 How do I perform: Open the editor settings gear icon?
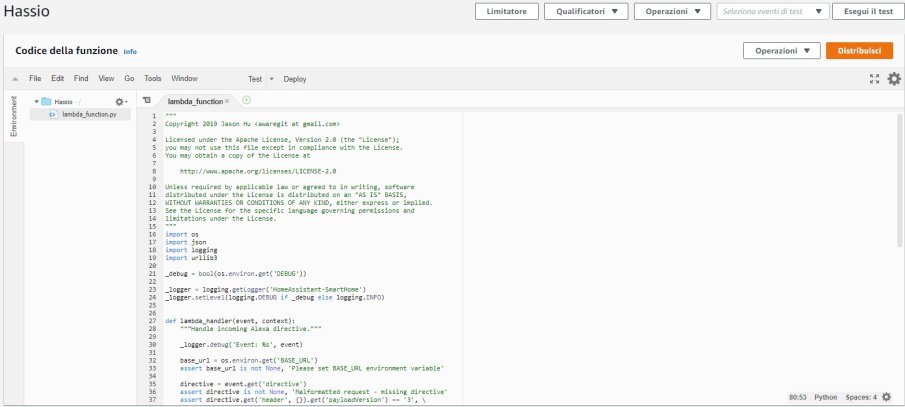click(x=893, y=79)
